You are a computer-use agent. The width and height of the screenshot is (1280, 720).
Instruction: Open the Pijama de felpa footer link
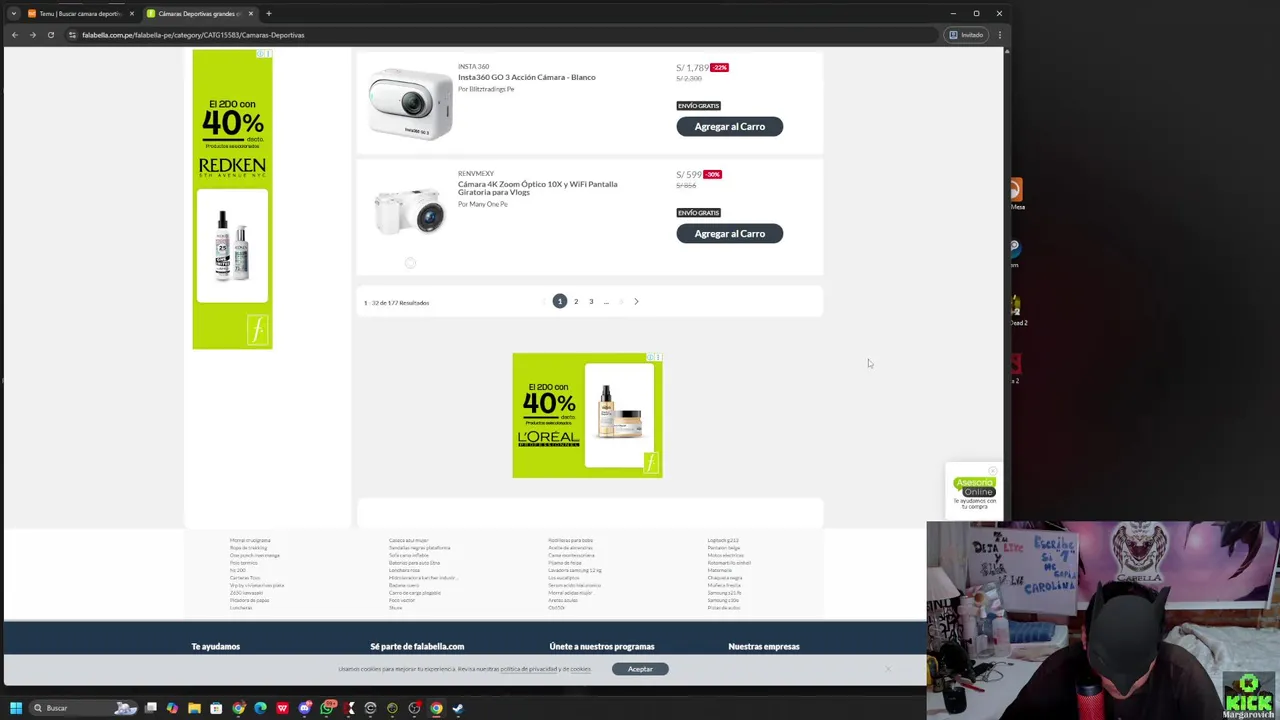click(x=564, y=563)
